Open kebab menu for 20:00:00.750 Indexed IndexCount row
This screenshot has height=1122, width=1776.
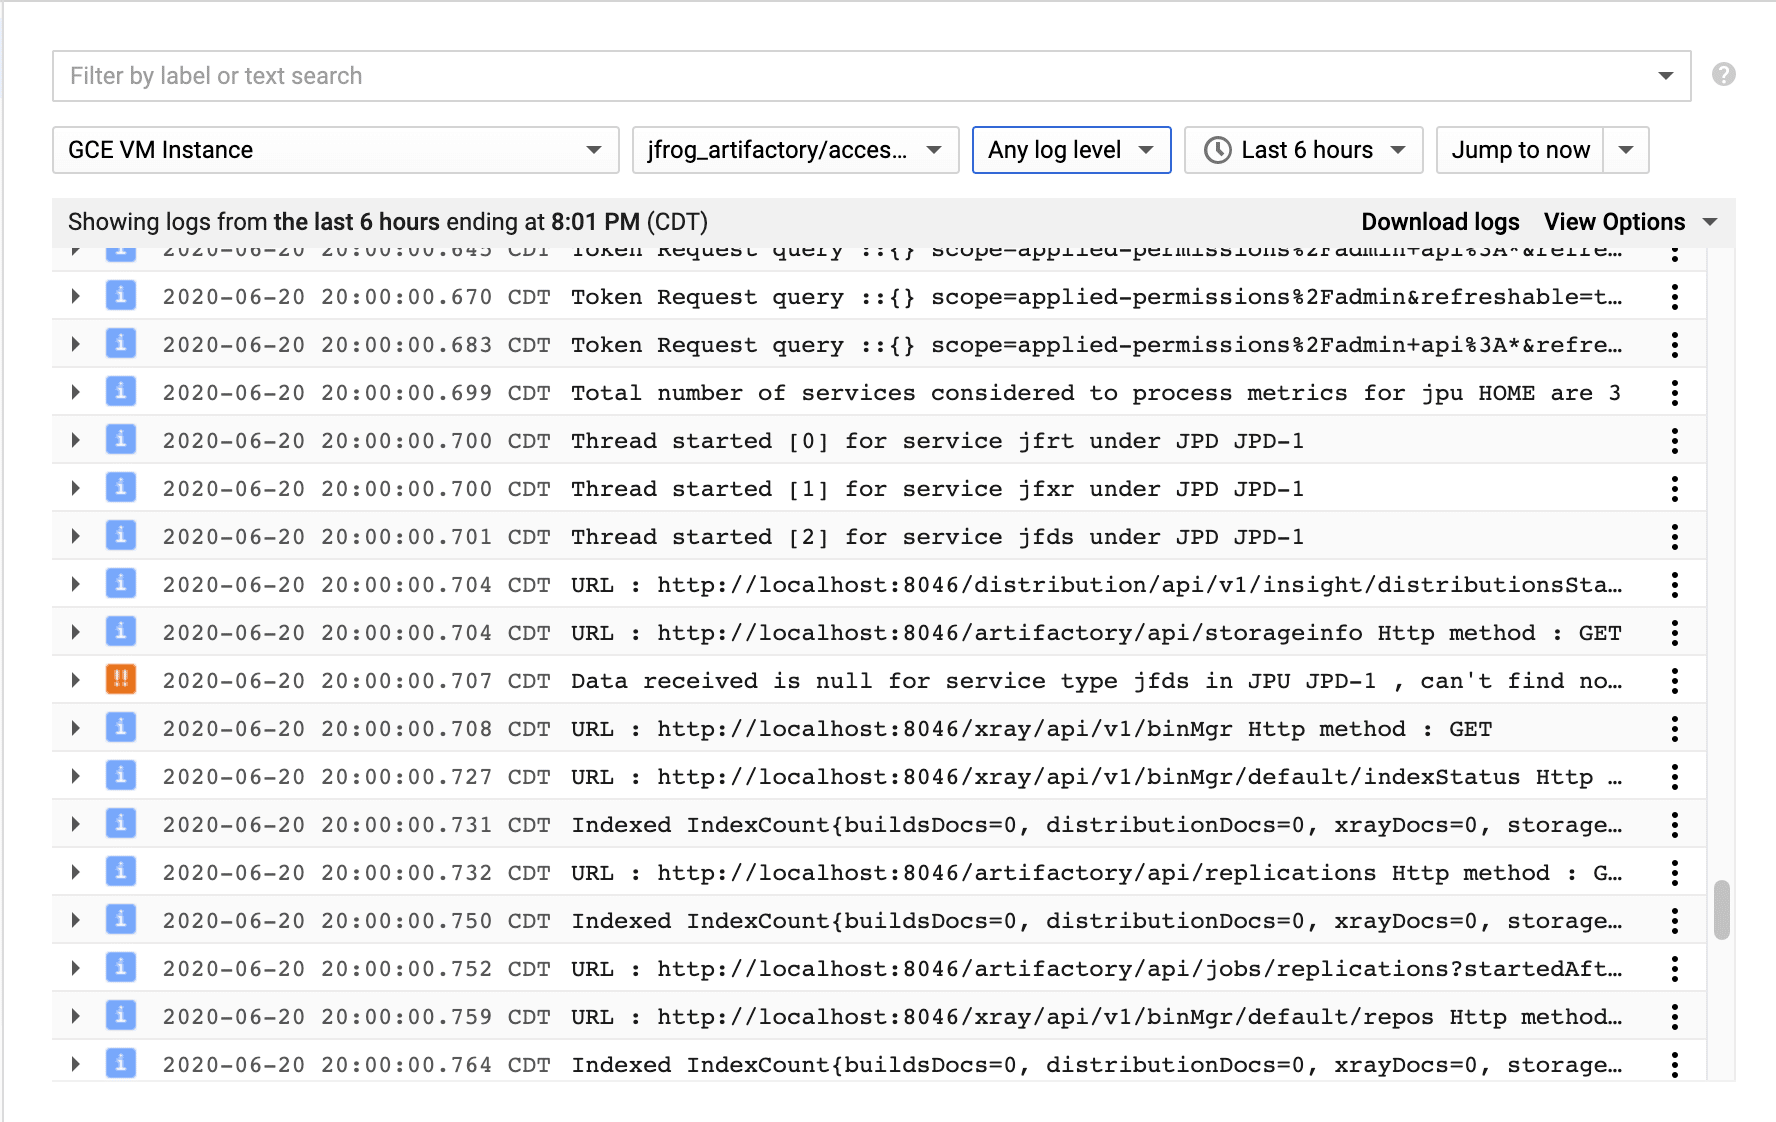click(1674, 921)
